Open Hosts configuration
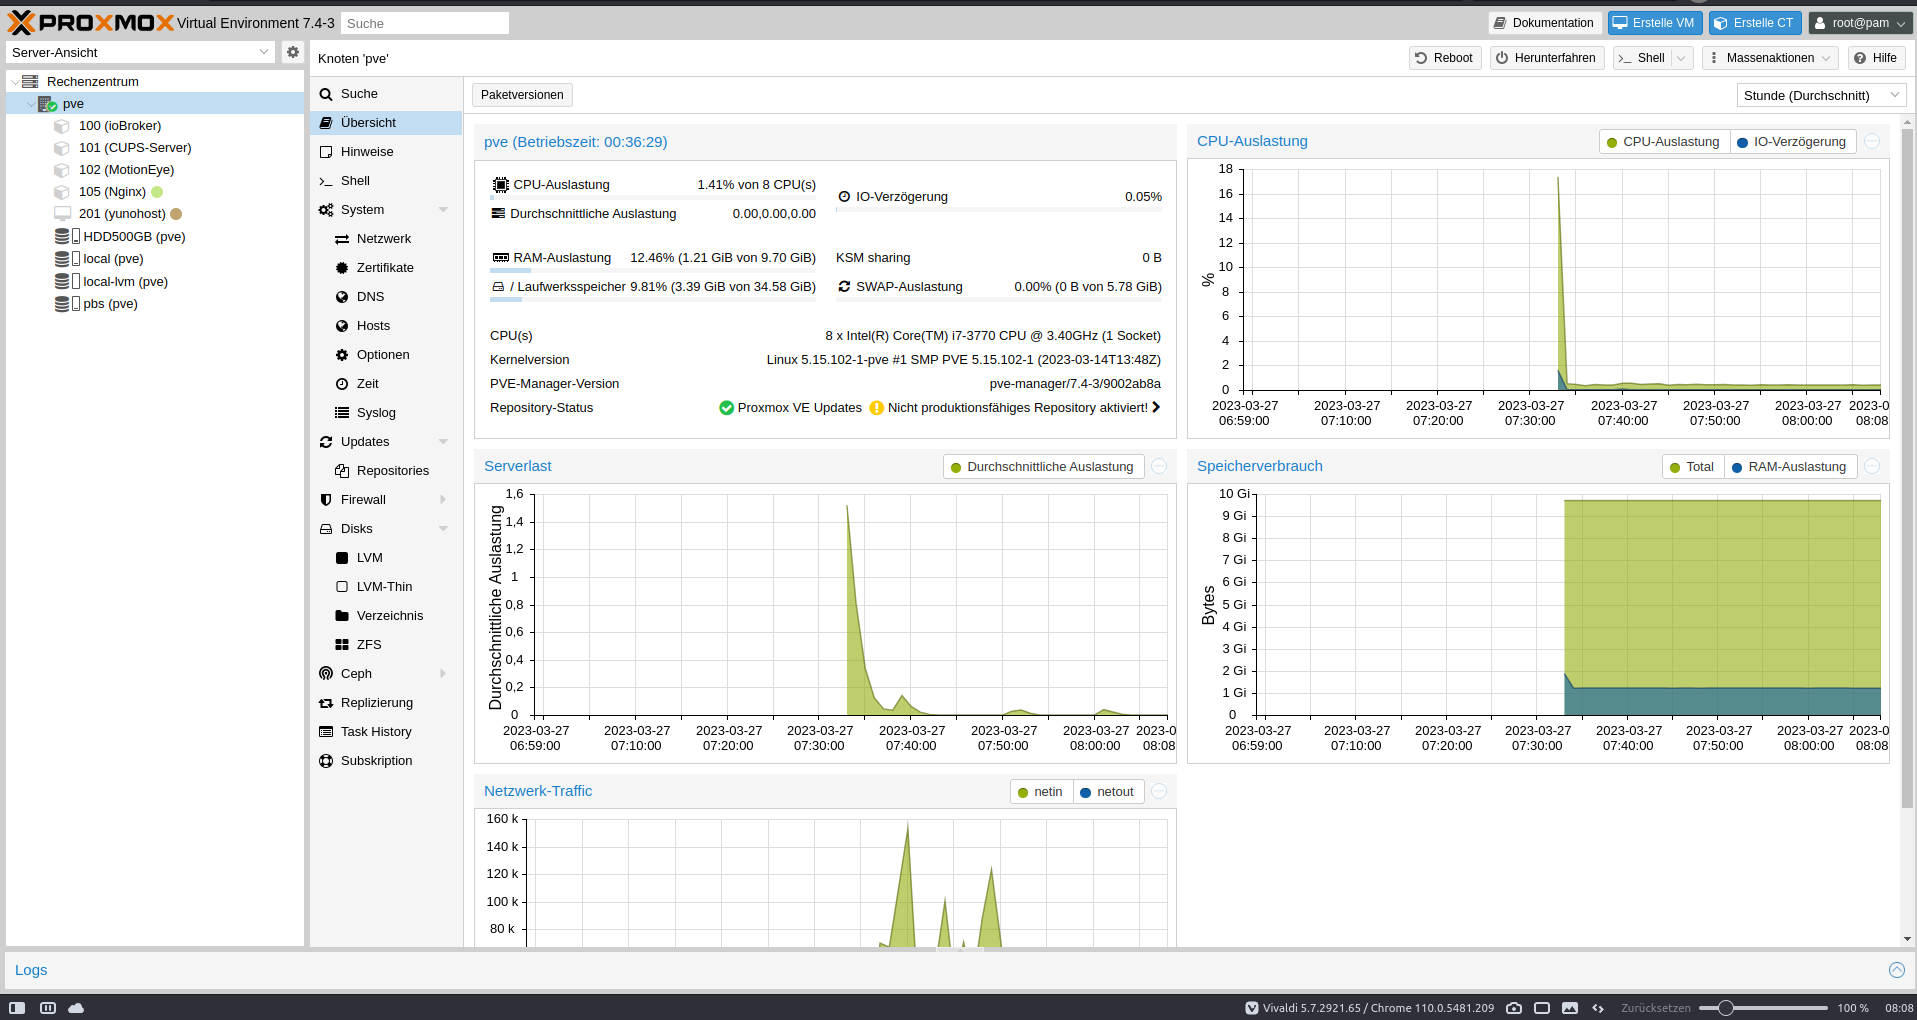 coord(386,326)
